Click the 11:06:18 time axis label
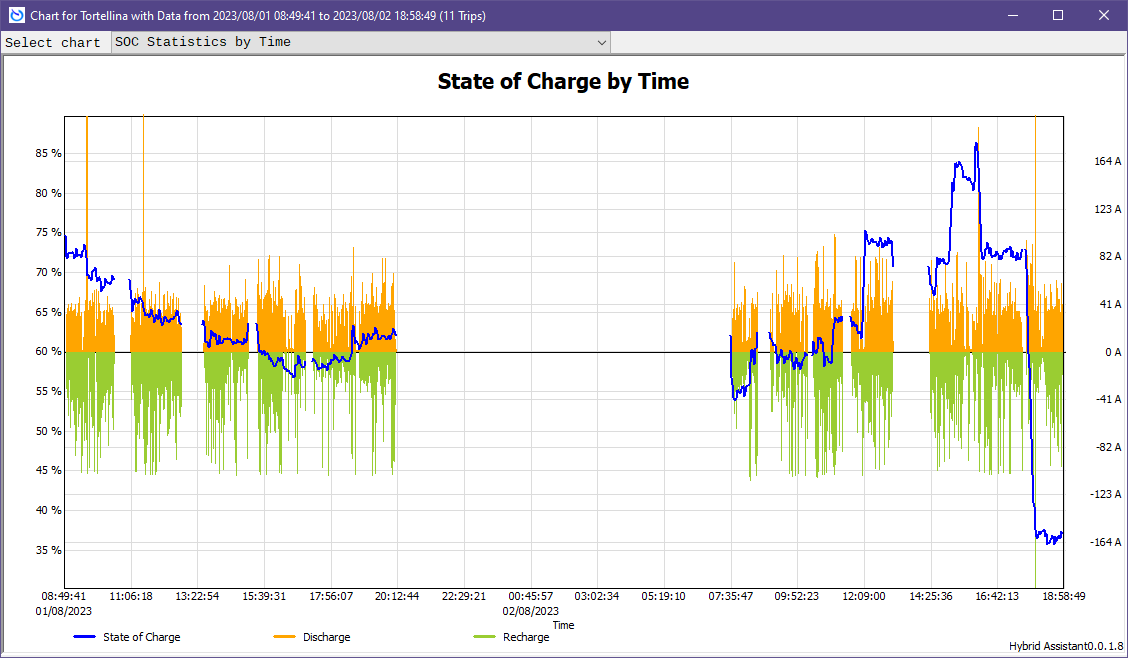Screen dimensions: 1128x658 [131, 596]
